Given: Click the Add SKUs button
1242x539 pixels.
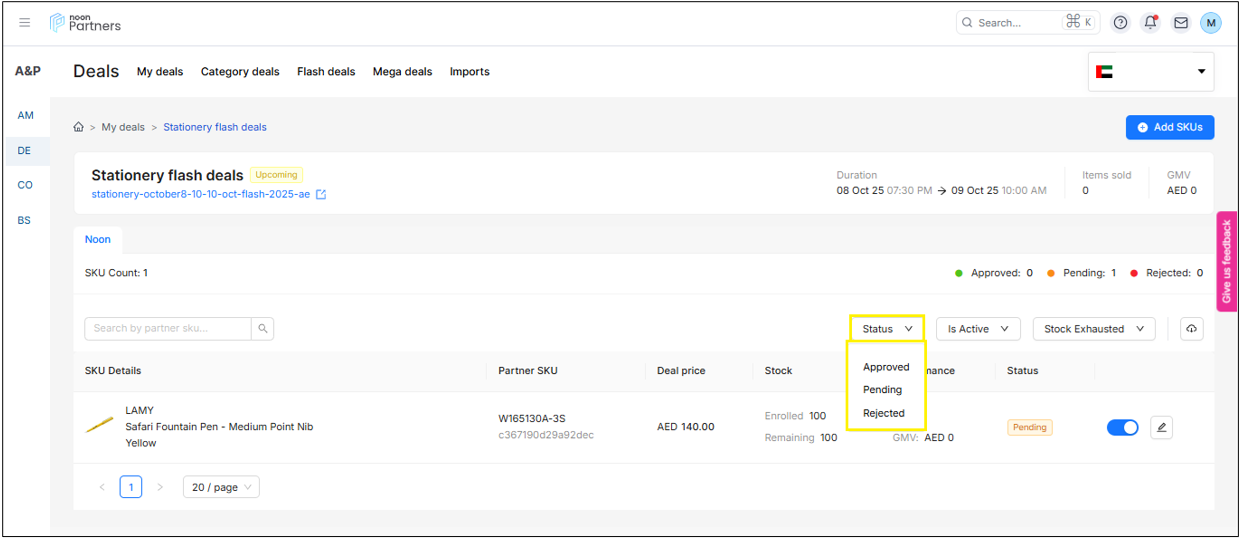Looking at the screenshot, I should click(x=1169, y=127).
